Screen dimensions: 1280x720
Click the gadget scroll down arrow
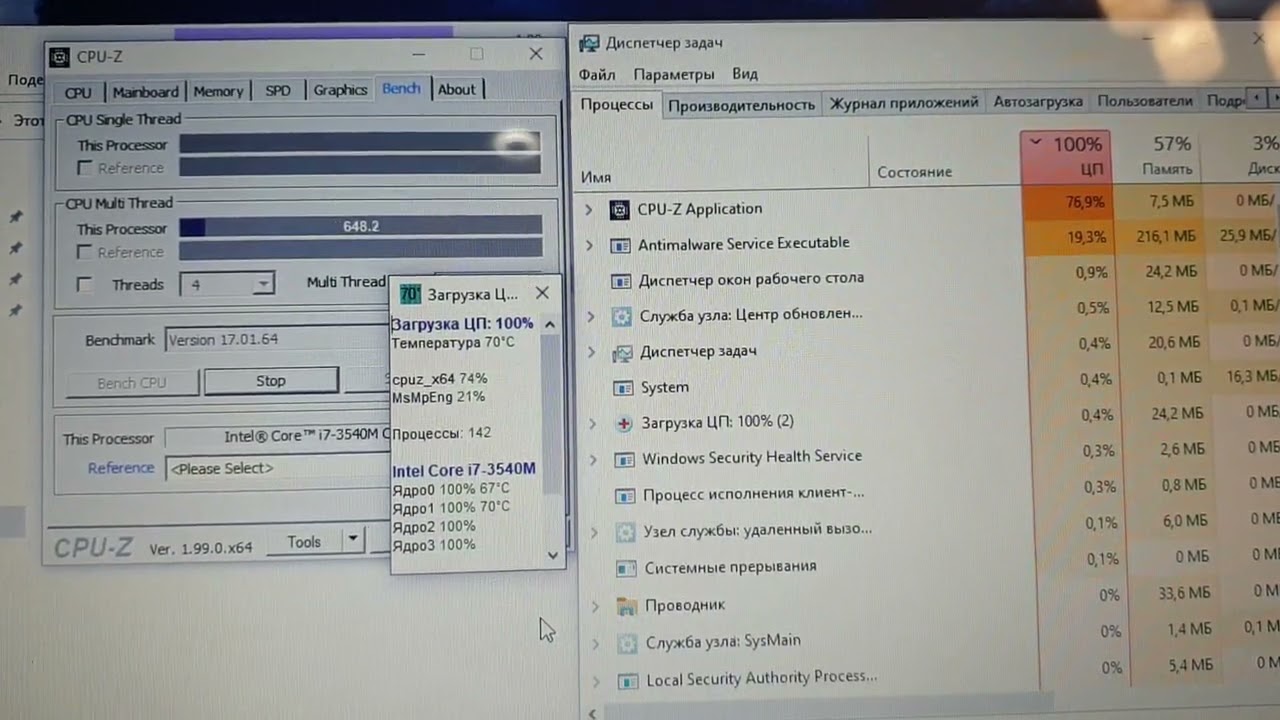(552, 555)
